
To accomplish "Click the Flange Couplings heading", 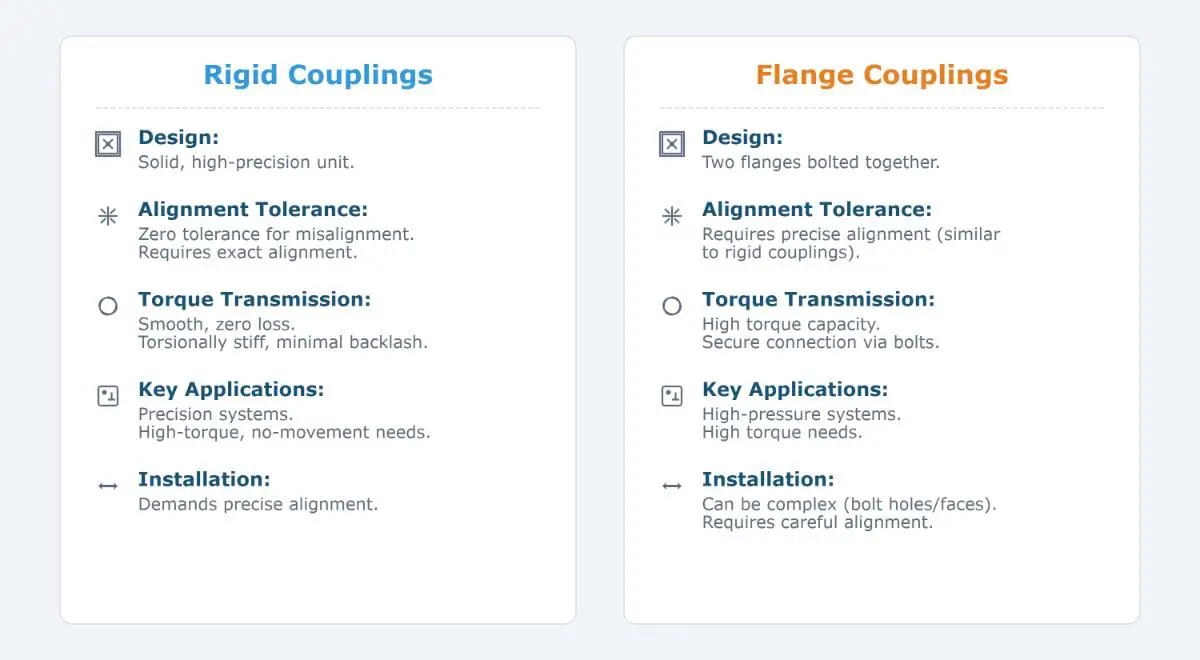I will point(882,75).
